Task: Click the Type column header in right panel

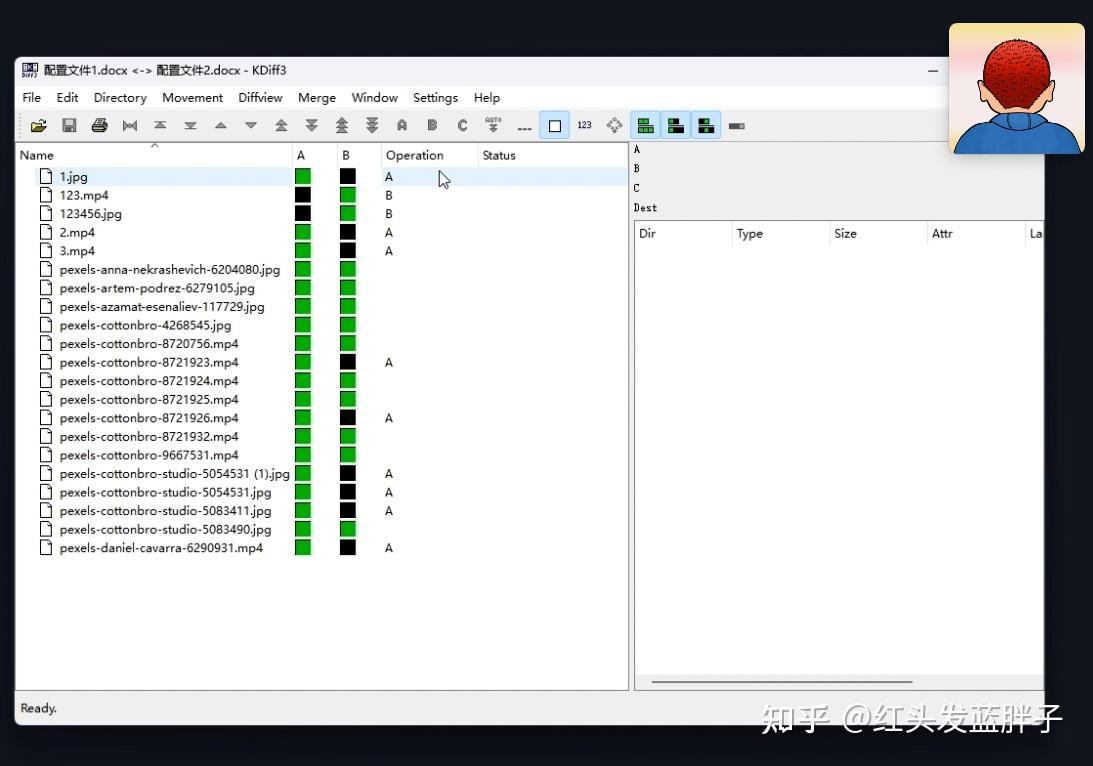Action: tap(780, 233)
